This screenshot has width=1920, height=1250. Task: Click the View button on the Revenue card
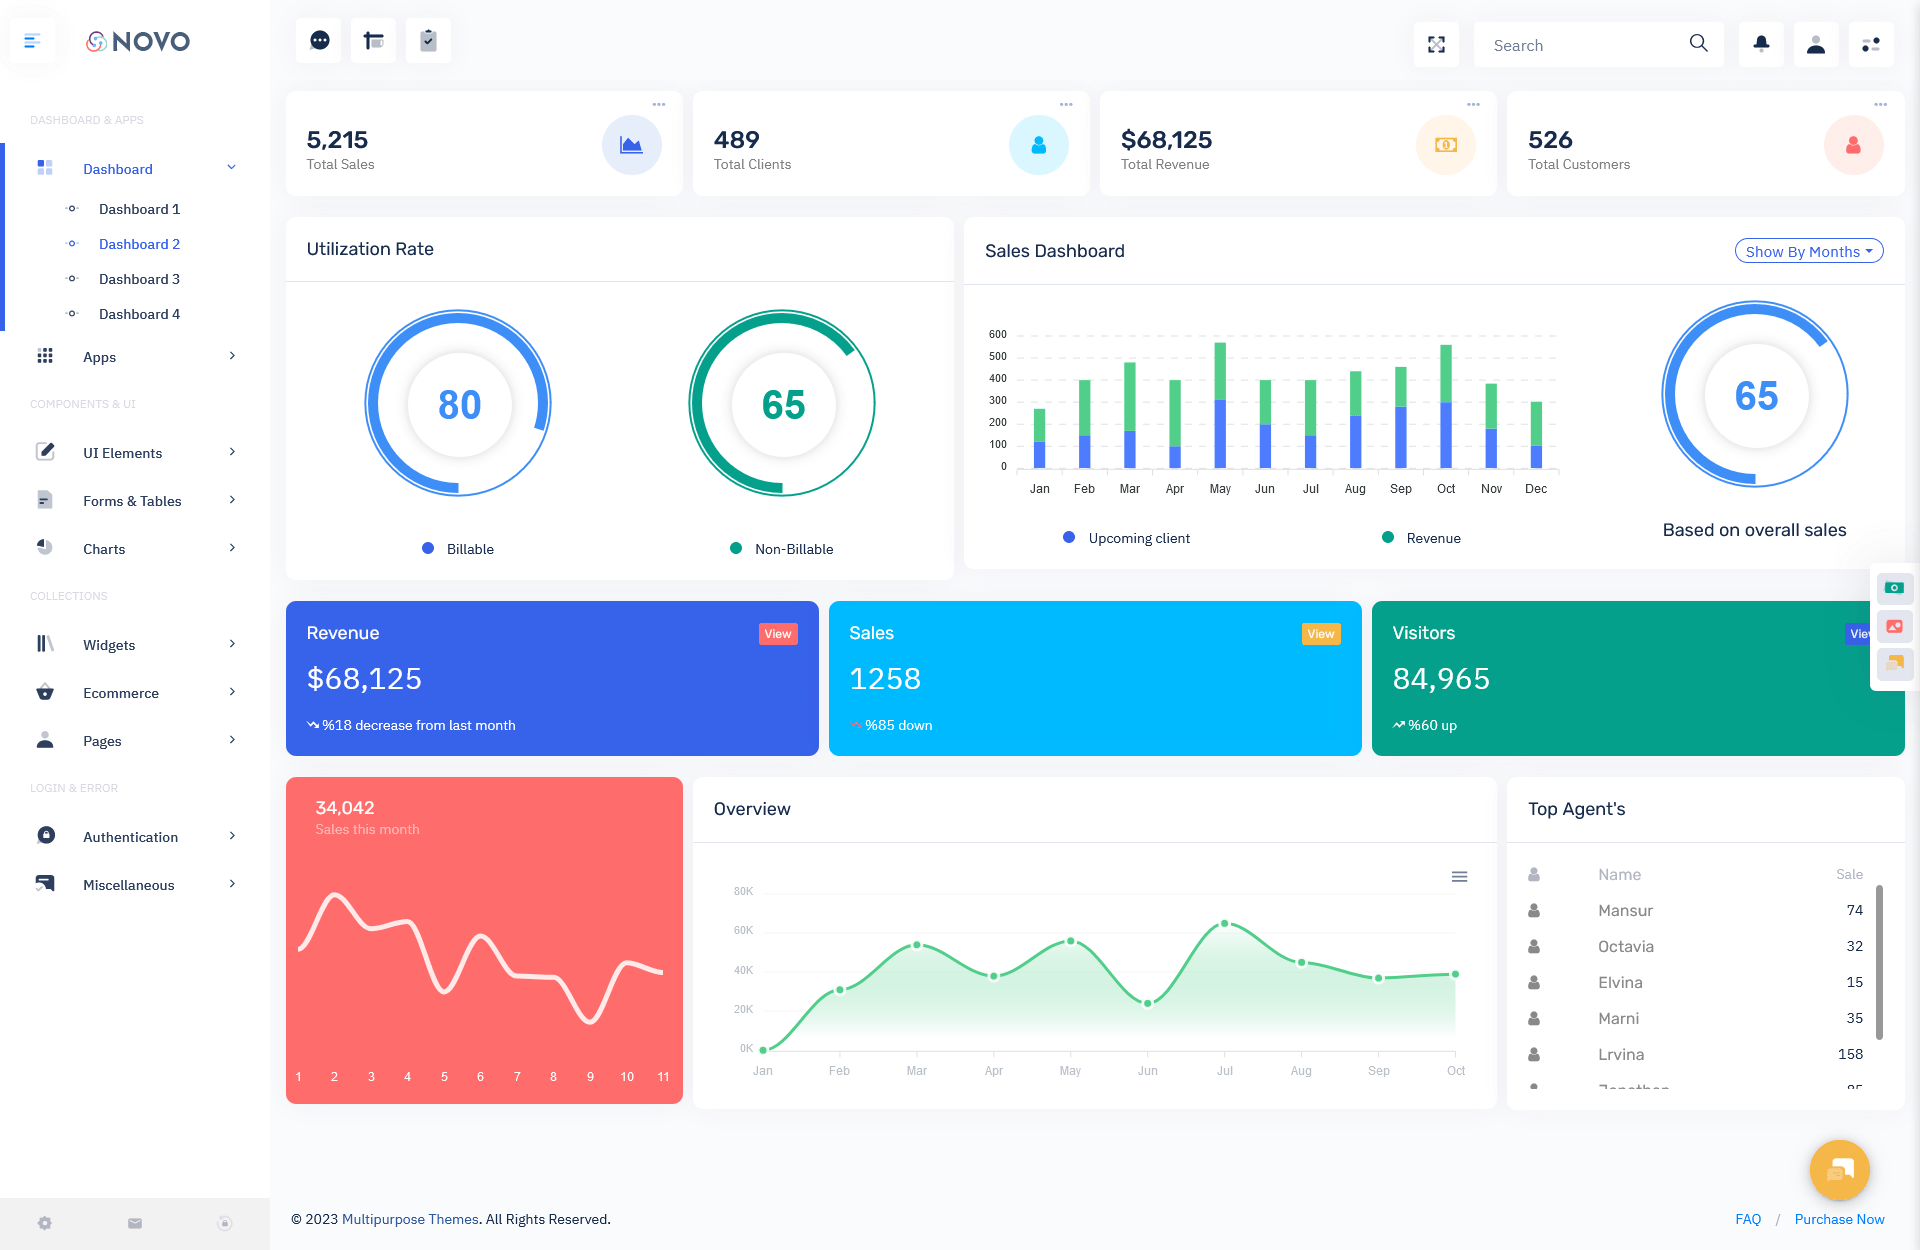(778, 633)
